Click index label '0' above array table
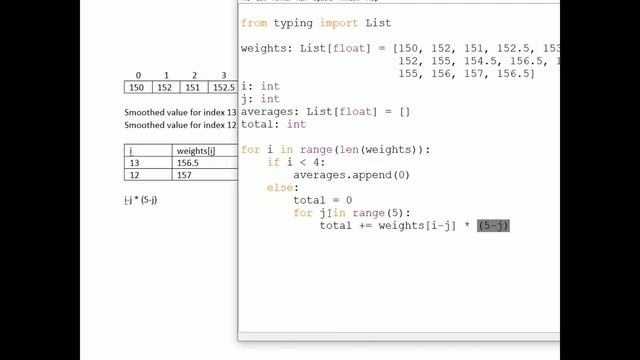 (x=138, y=76)
